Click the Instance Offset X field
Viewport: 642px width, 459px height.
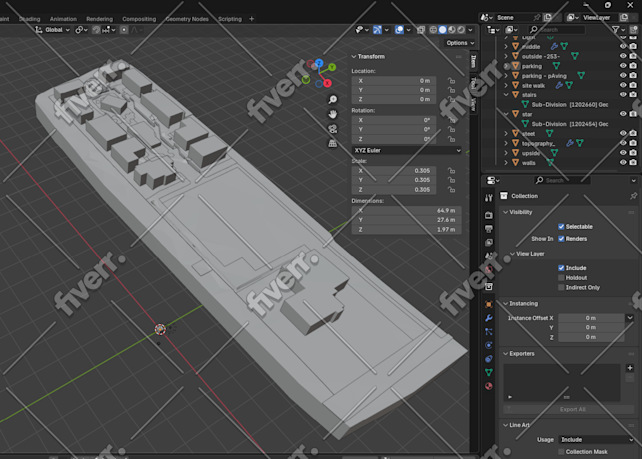coord(590,318)
